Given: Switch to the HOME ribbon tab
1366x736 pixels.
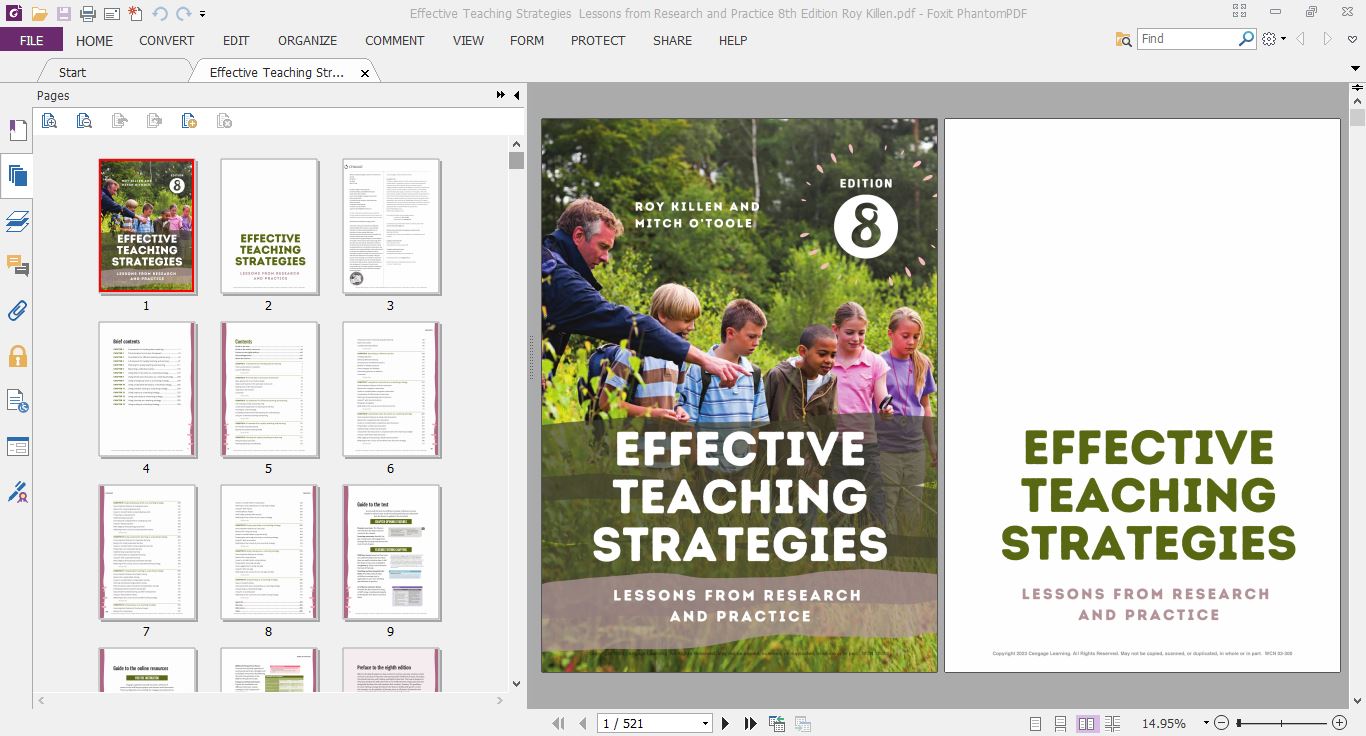Looking at the screenshot, I should pyautogui.click(x=95, y=41).
